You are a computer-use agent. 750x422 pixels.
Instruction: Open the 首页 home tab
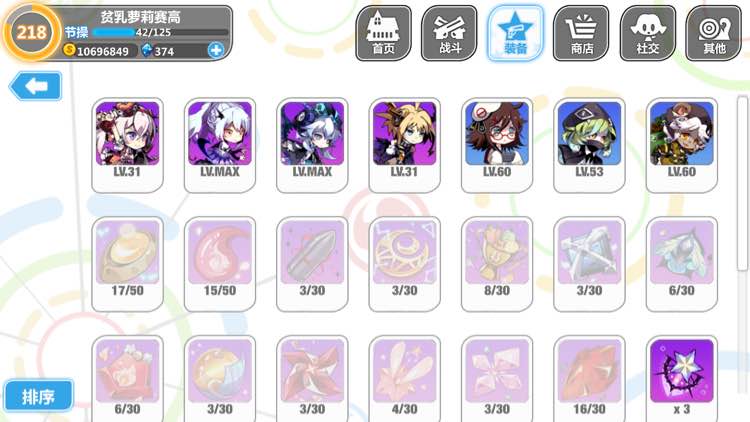click(383, 33)
